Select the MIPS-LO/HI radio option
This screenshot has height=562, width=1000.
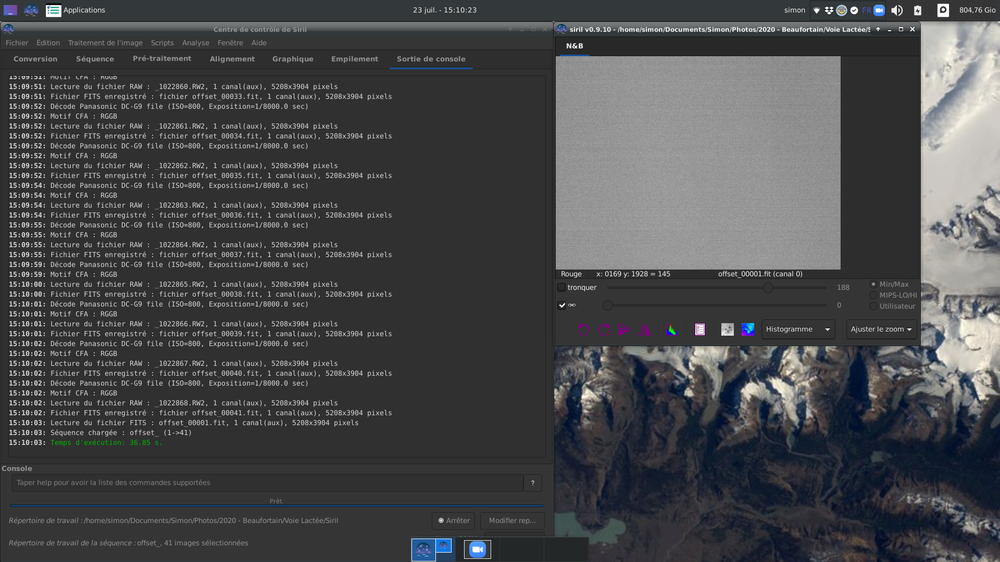coord(872,295)
